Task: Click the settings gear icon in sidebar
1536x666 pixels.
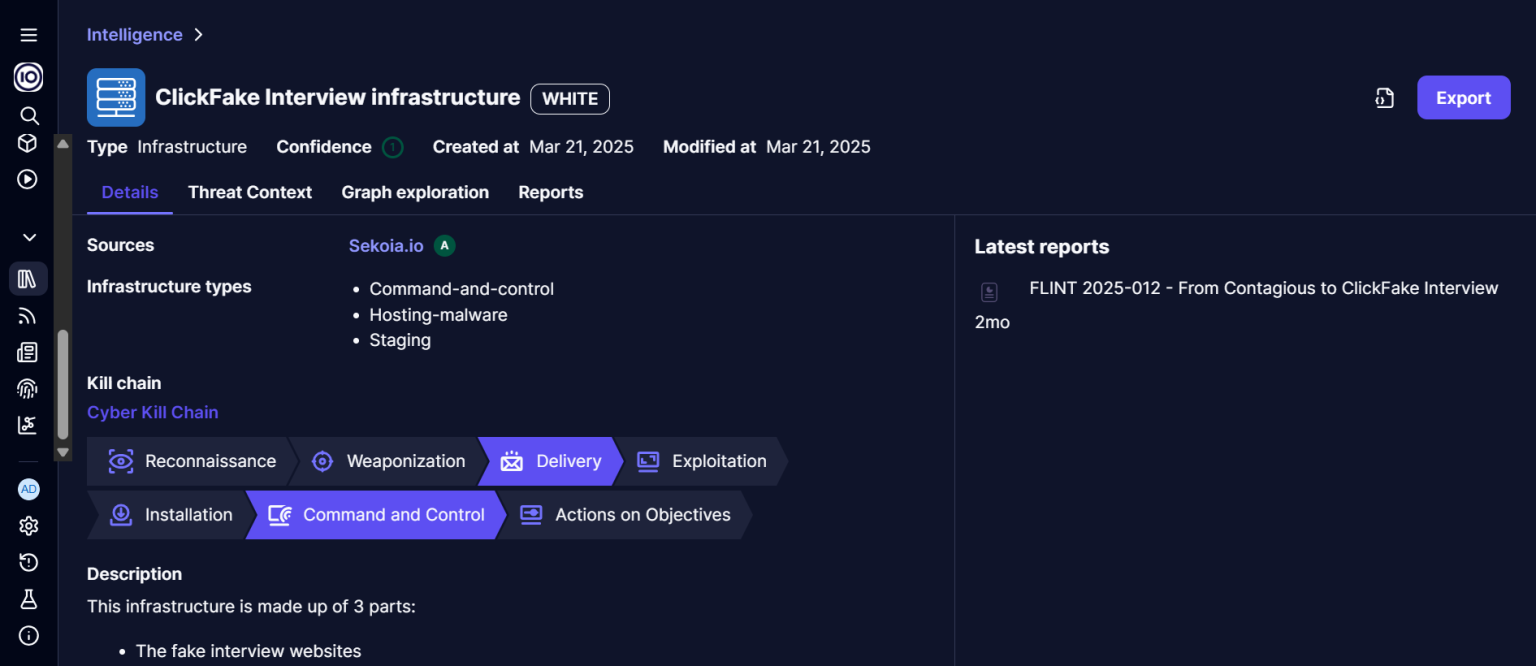Action: 28,526
